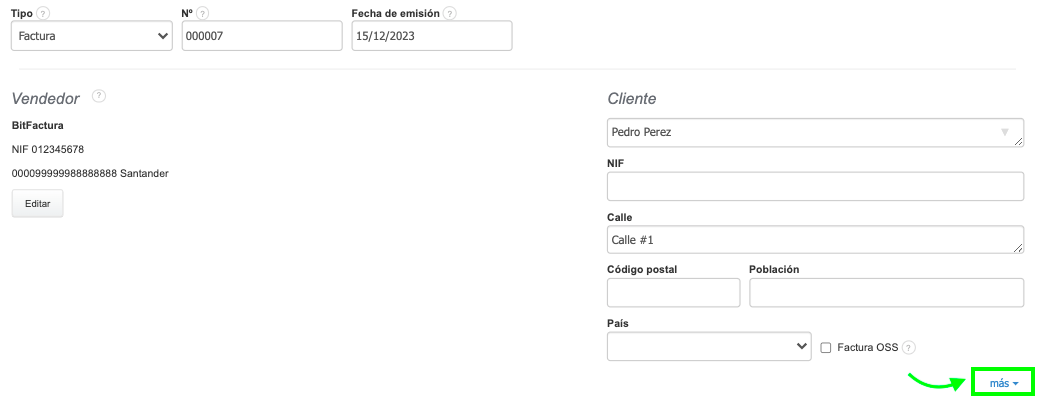The width and height of the screenshot is (1050, 405).
Task: Enable the Factura OSS checkbox
Action: pos(826,347)
